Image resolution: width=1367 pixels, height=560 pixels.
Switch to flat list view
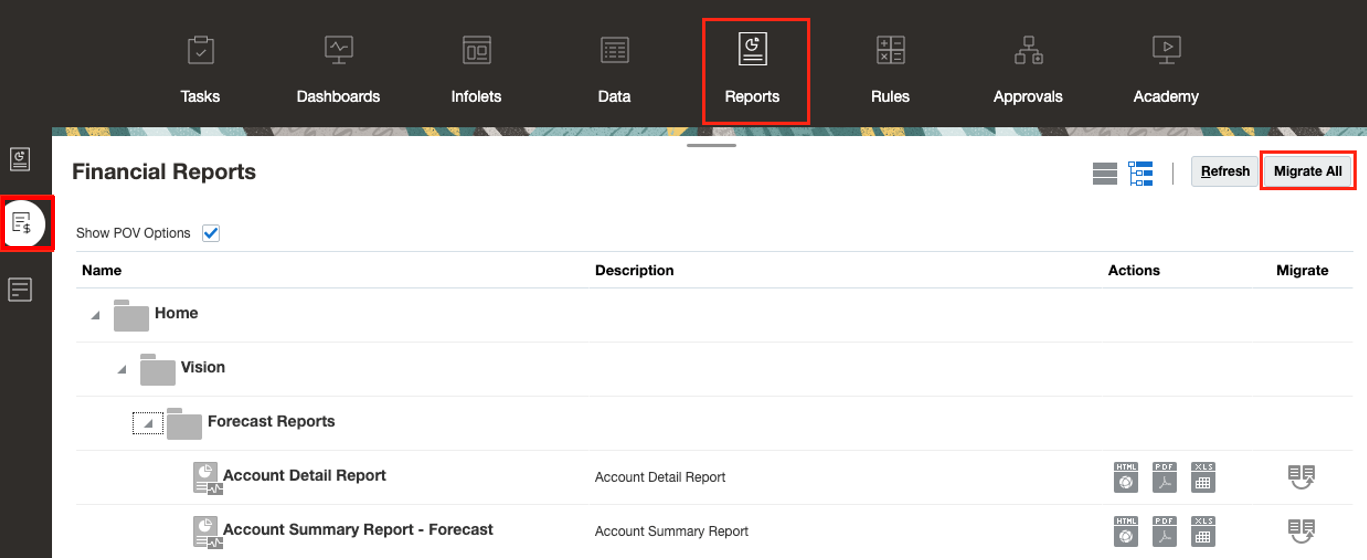1104,173
